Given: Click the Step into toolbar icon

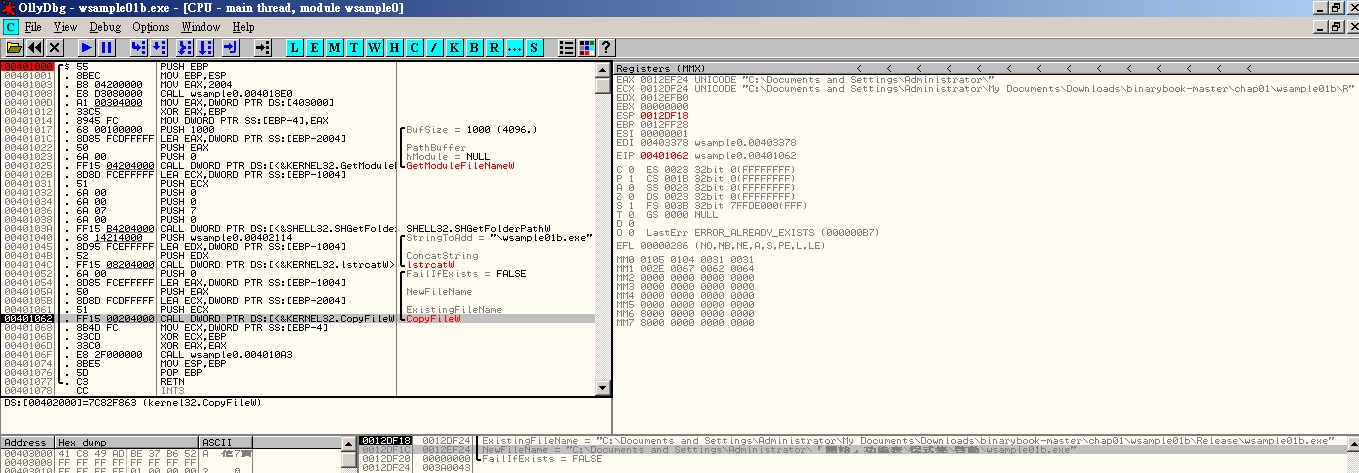Looking at the screenshot, I should 139,48.
